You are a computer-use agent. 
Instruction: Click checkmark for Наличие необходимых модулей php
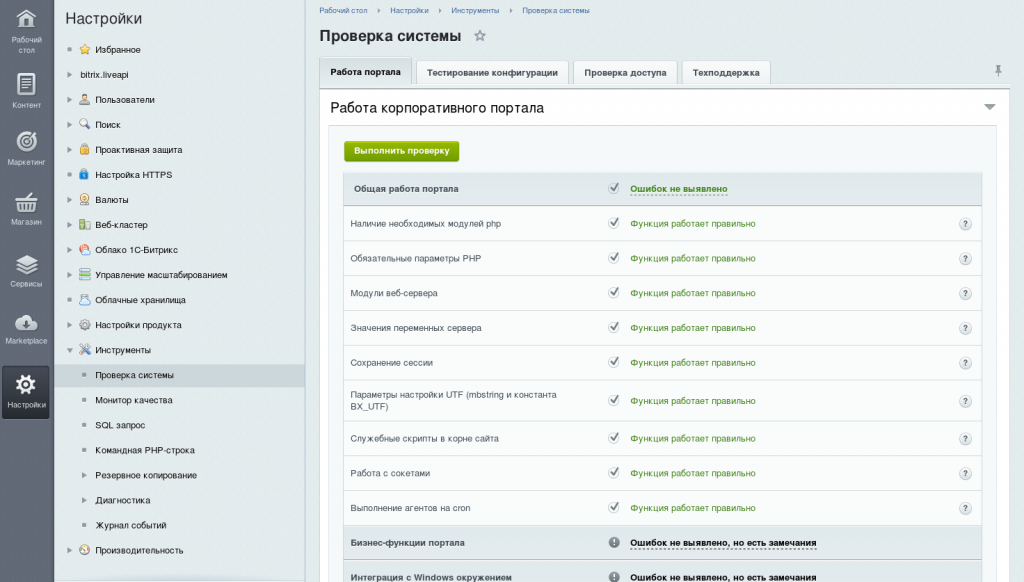(614, 223)
